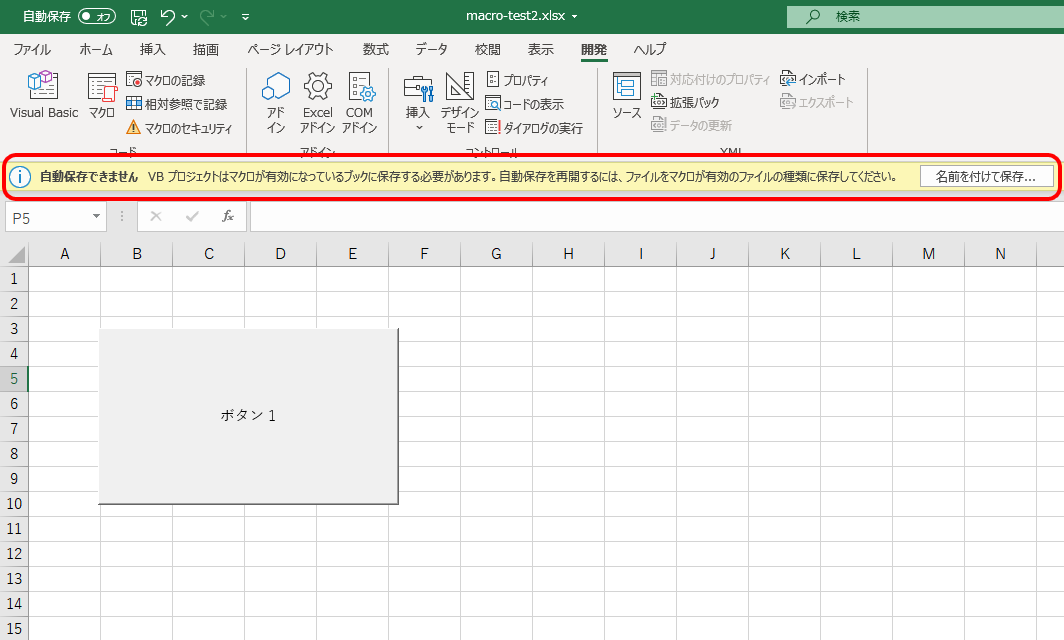Open the XML ソース pane
The height and width of the screenshot is (640, 1064).
[x=626, y=100]
